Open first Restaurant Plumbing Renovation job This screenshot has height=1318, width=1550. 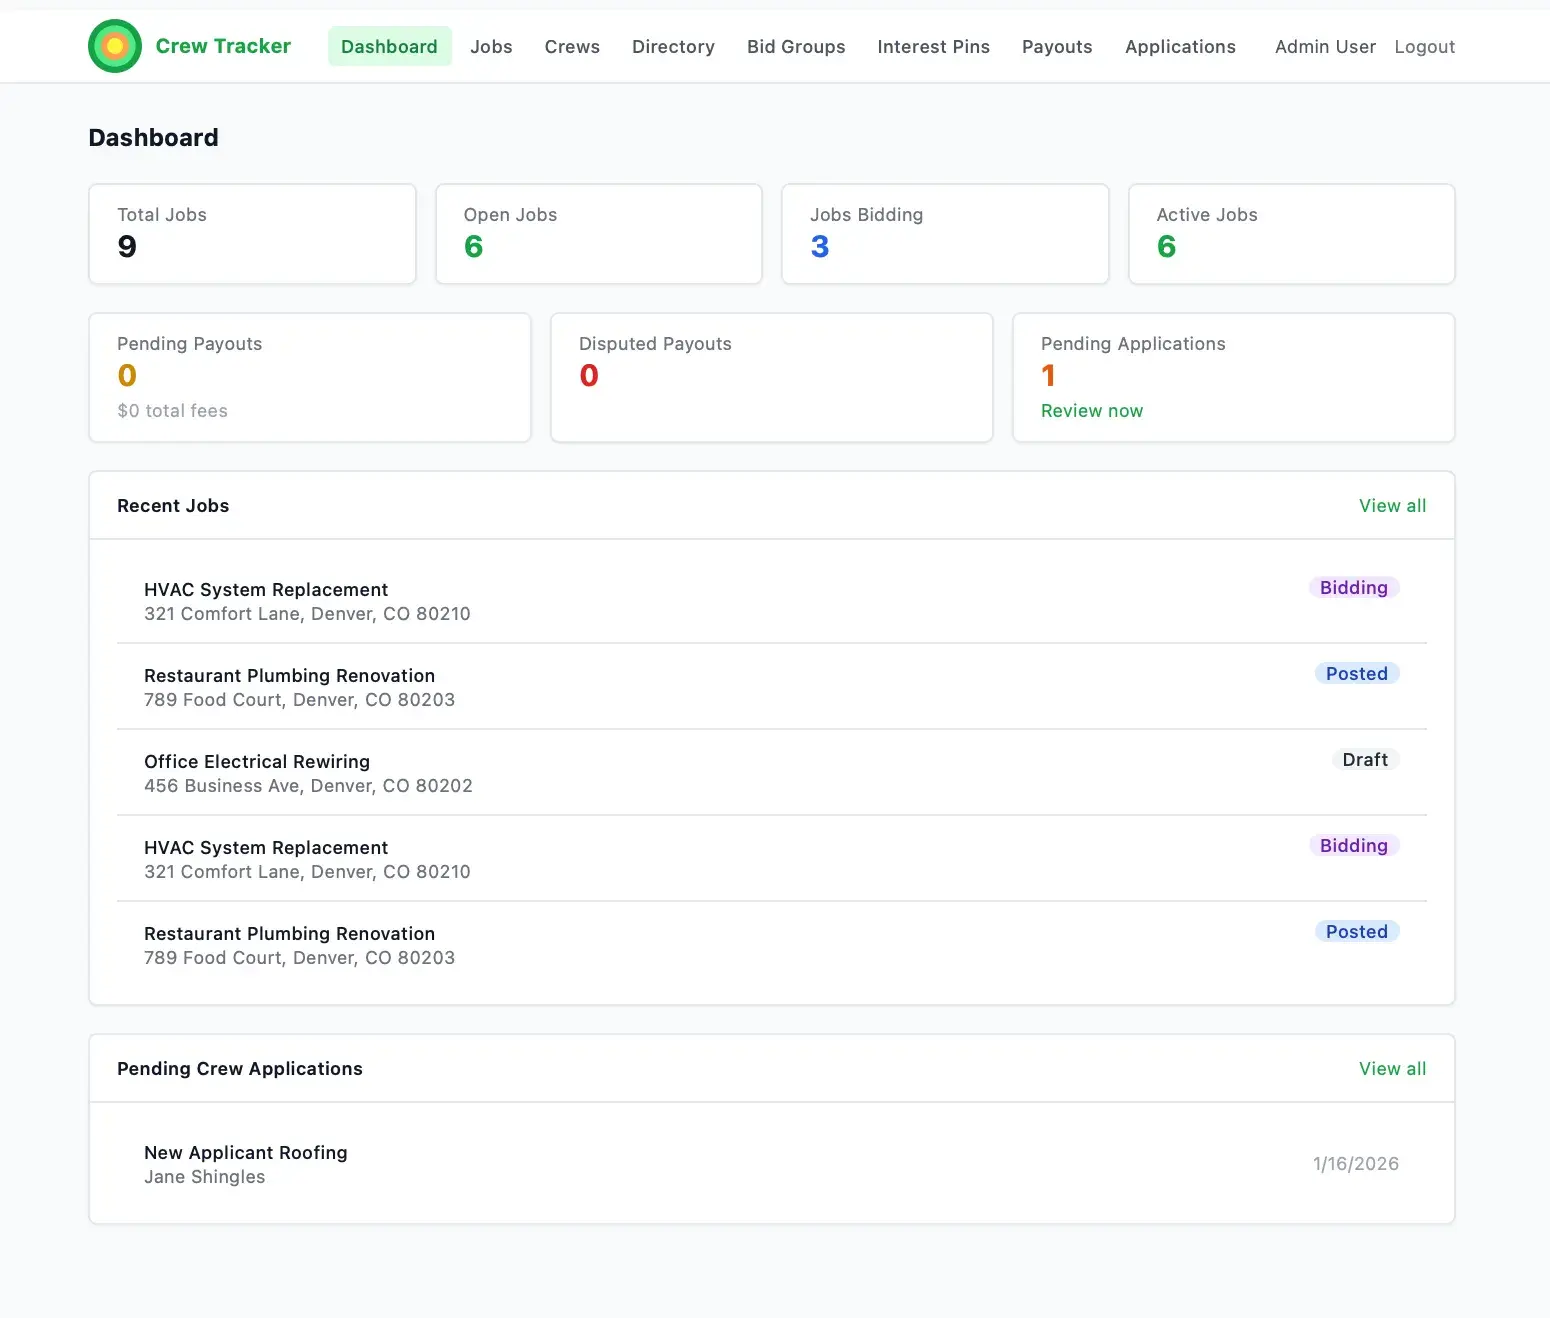[x=772, y=687]
